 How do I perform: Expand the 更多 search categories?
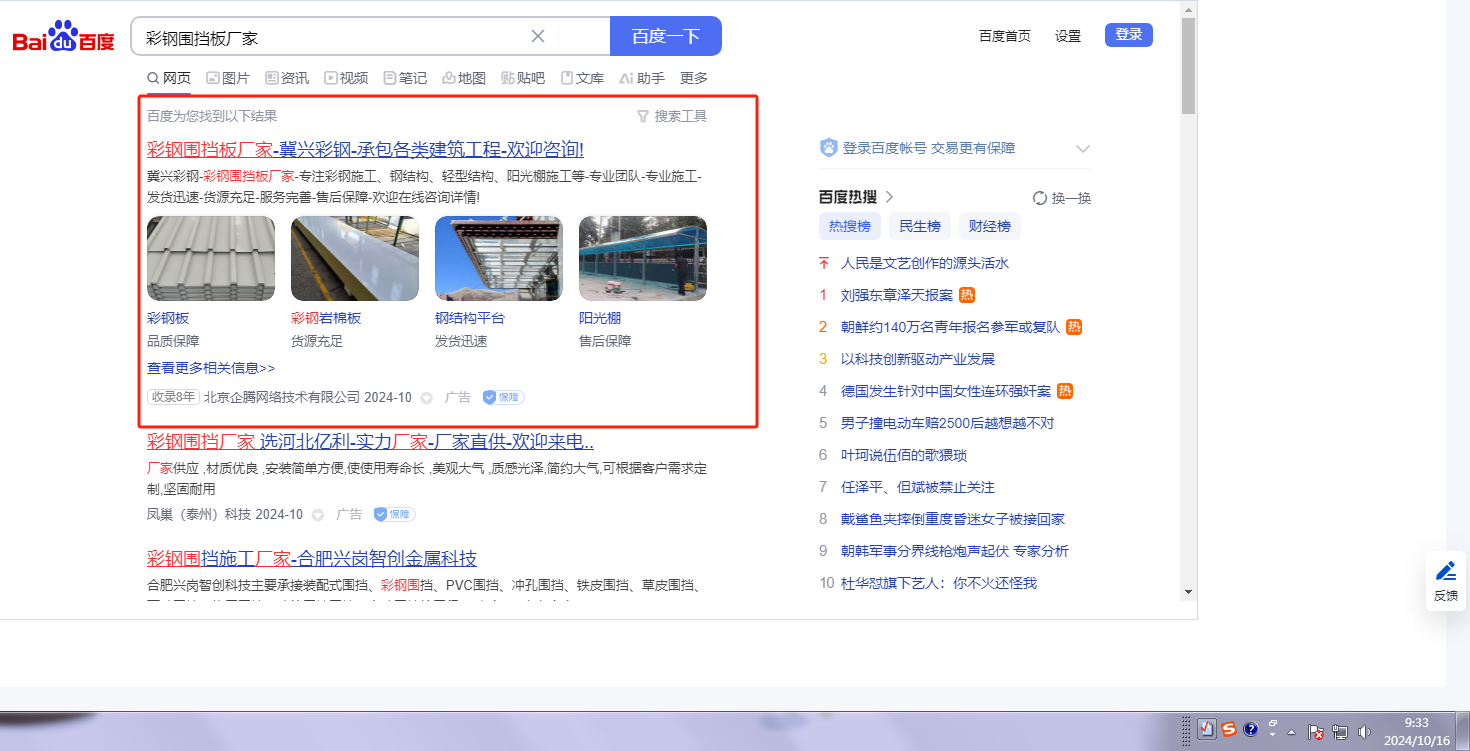click(693, 78)
